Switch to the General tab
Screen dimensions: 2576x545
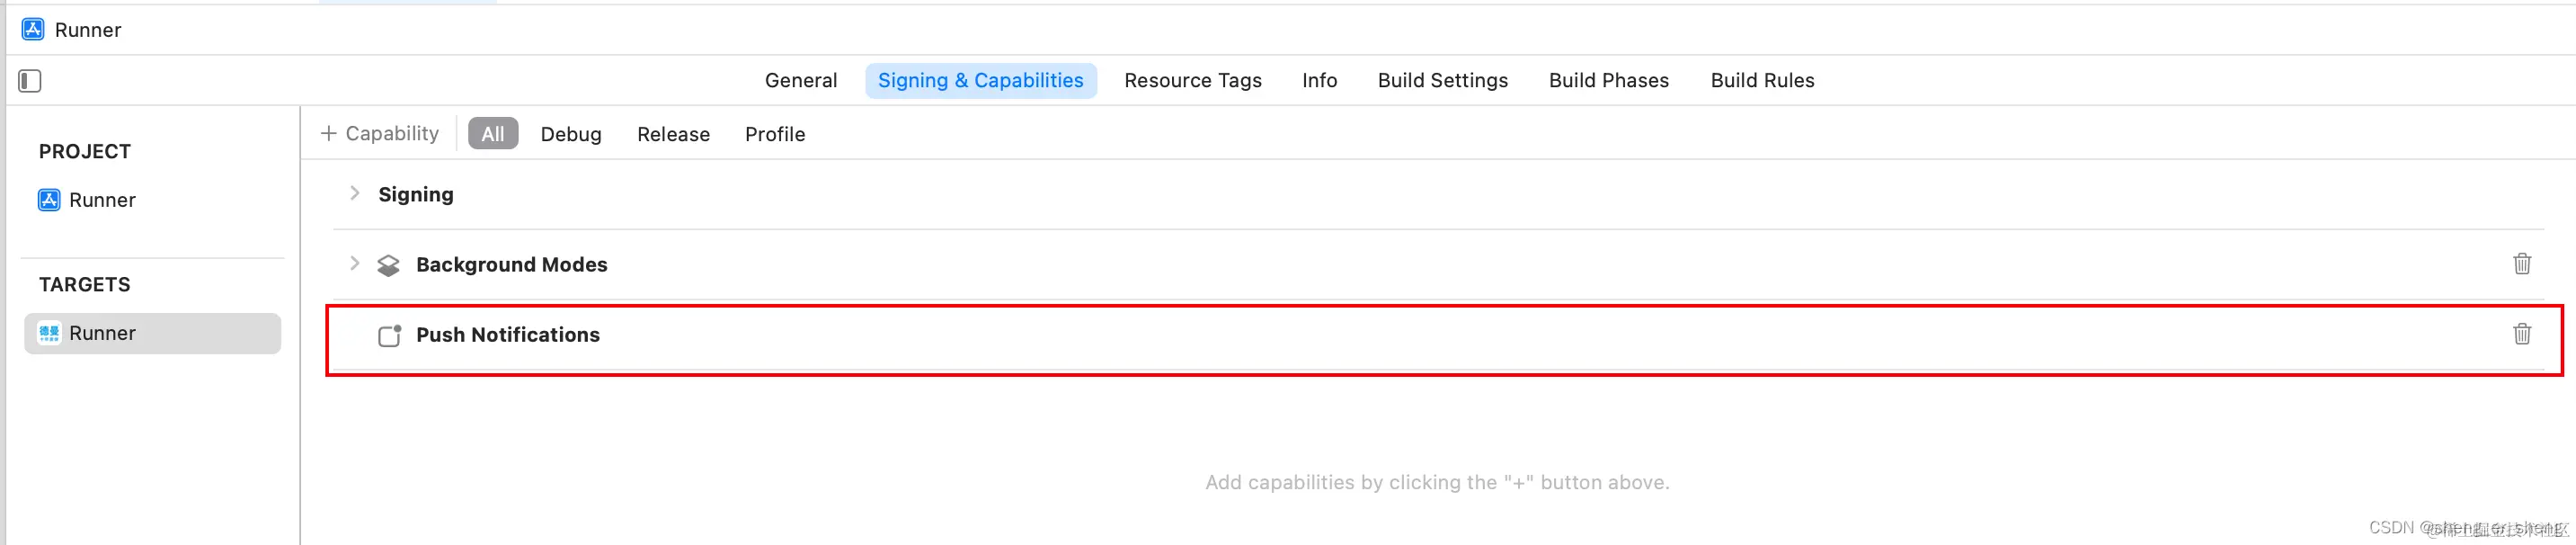[x=800, y=81]
